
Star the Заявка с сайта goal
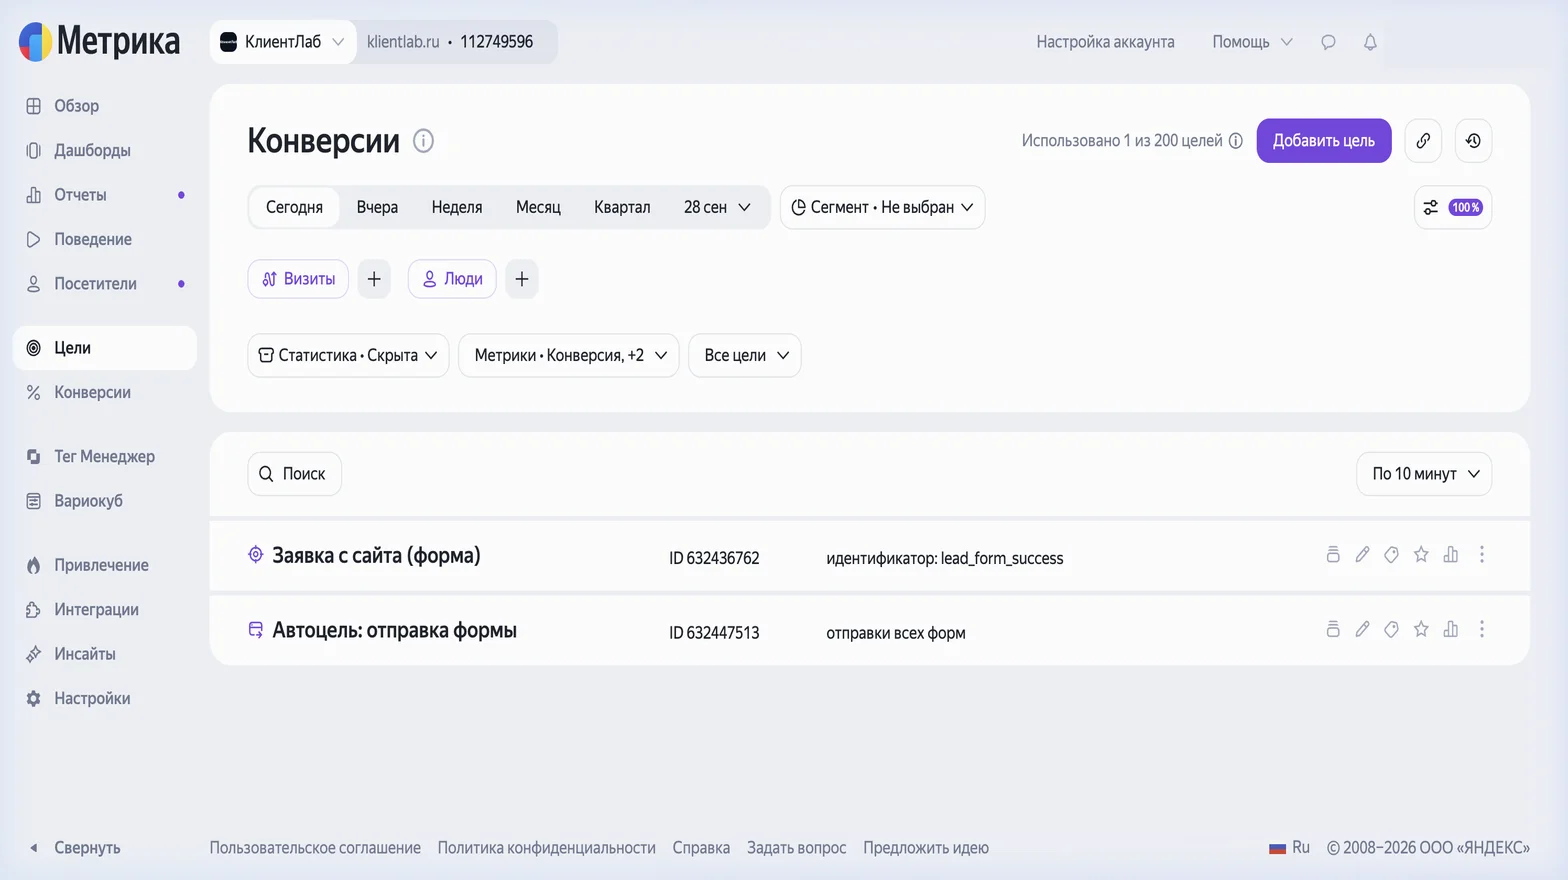click(x=1421, y=555)
